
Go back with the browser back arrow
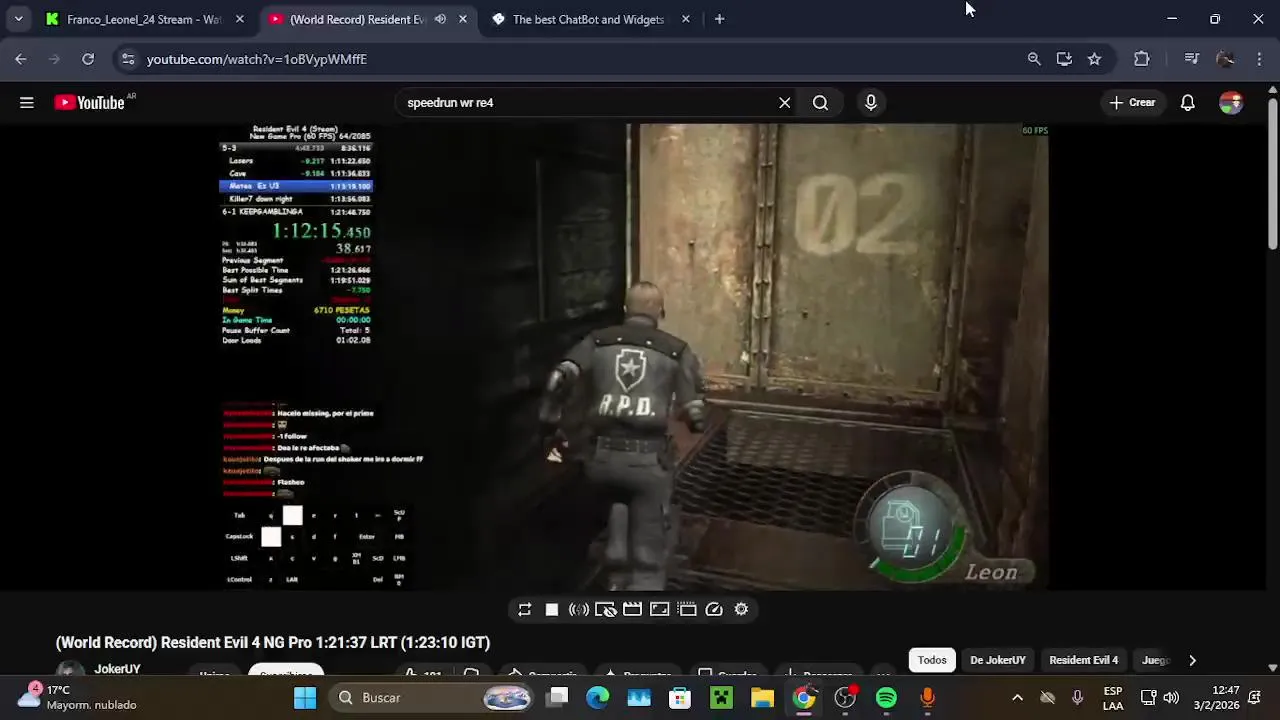click(x=21, y=59)
